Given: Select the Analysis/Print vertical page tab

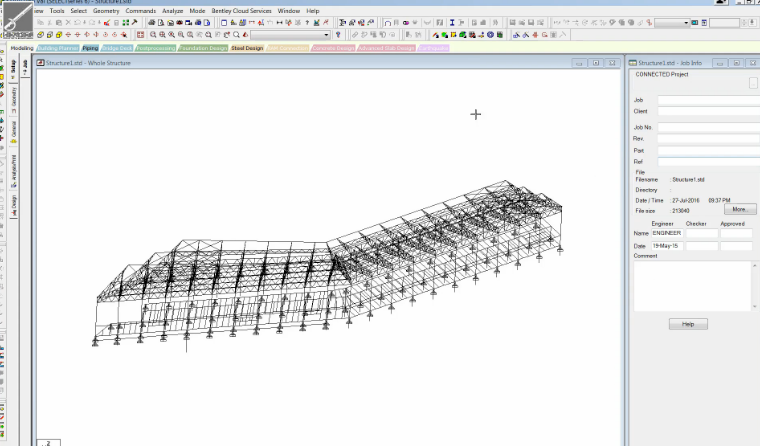Looking at the screenshot, I should [14, 171].
